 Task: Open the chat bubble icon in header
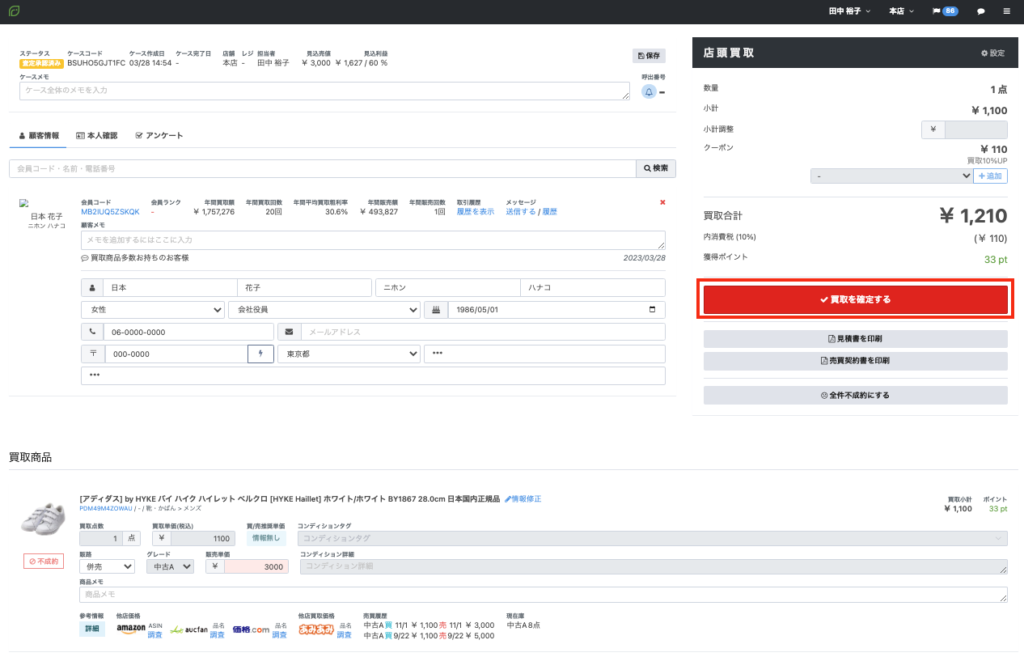tap(980, 11)
